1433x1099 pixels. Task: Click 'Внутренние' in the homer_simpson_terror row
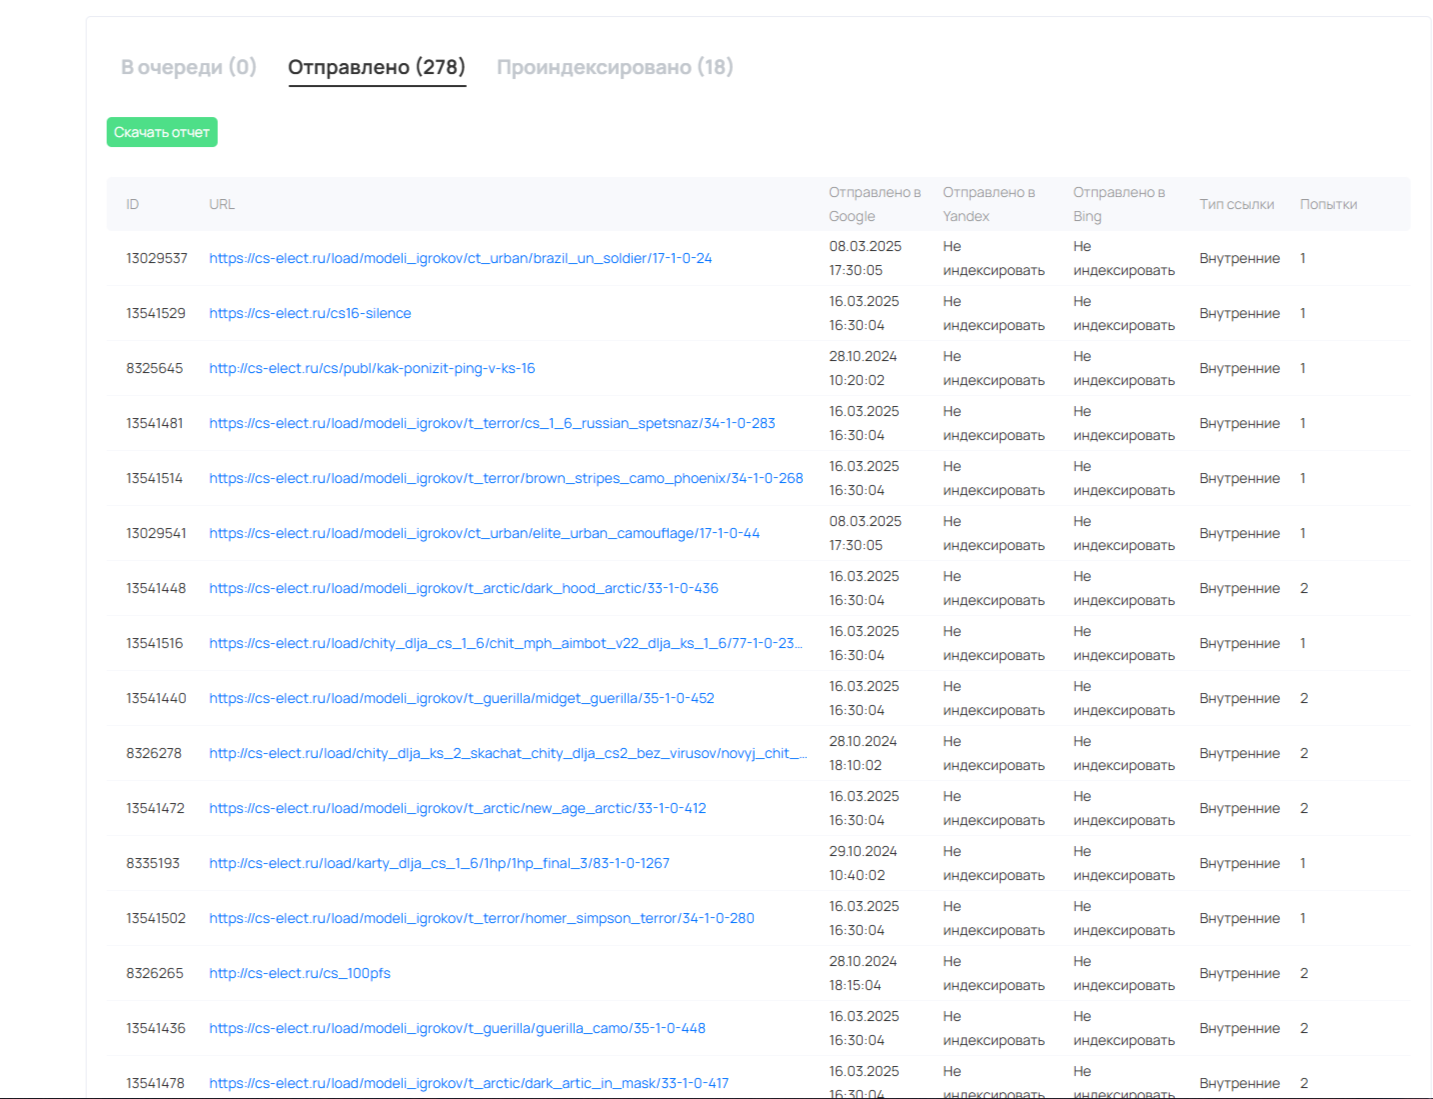(x=1240, y=918)
